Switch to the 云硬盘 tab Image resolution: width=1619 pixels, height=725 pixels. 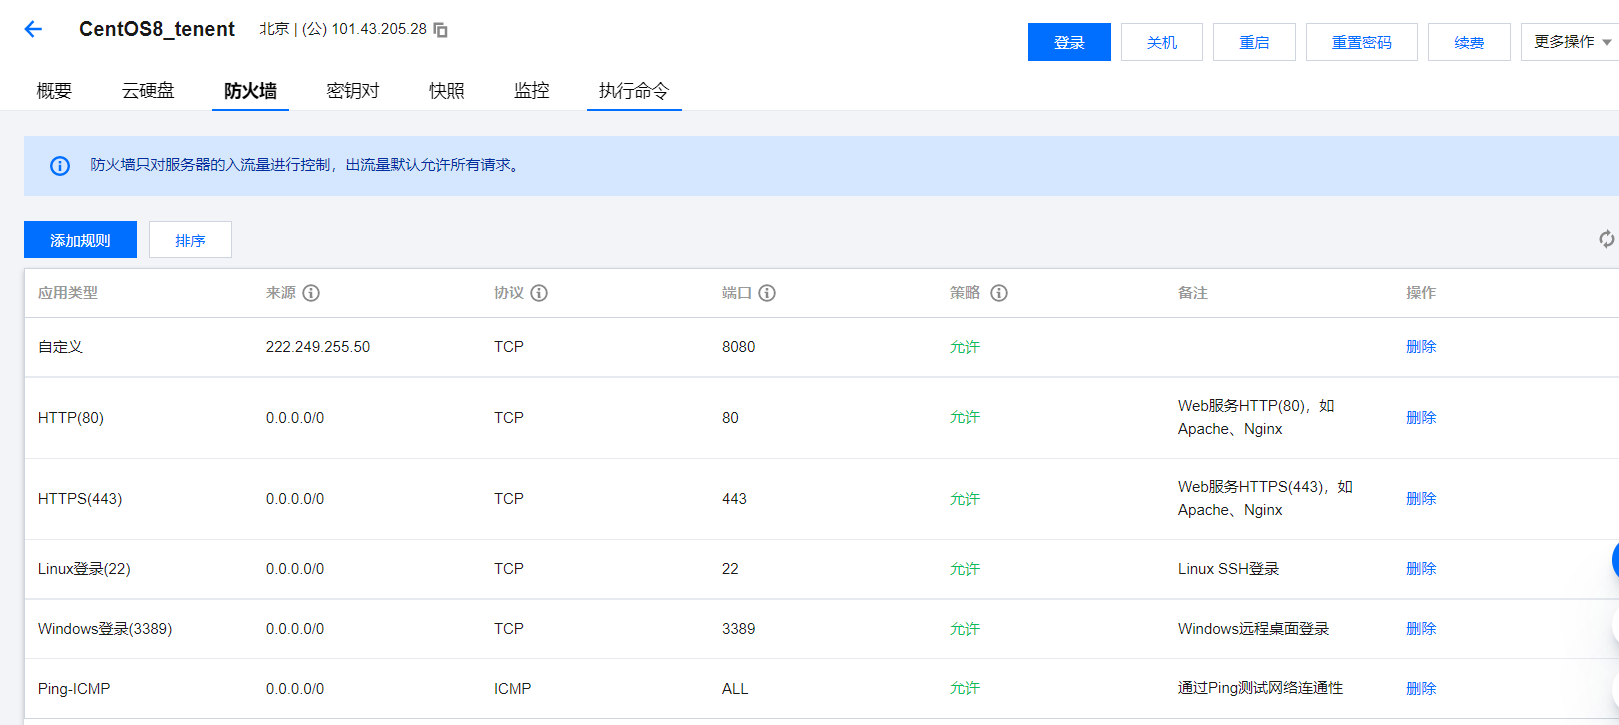148,91
